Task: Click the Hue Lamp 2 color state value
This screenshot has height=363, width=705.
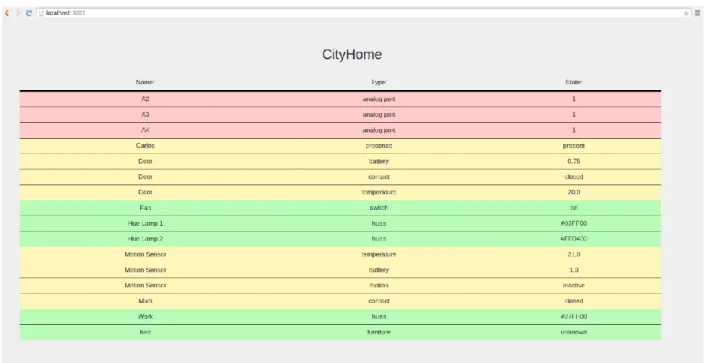Action: (574, 239)
